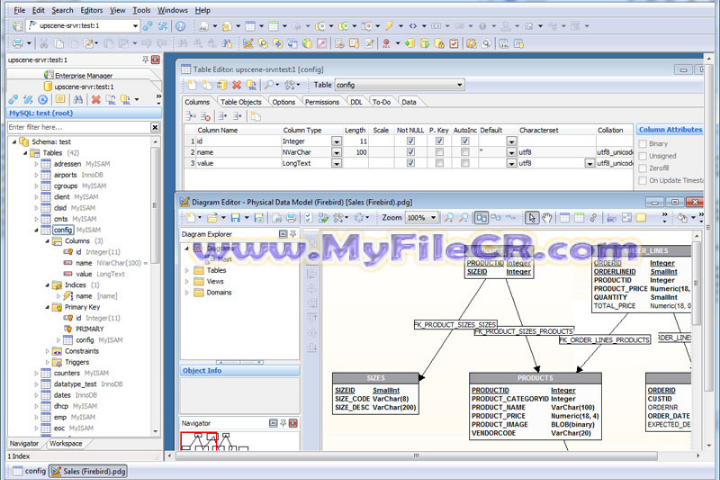The height and width of the screenshot is (480, 720).
Task: Select Views folder in Diagram Explorer
Action: coord(215,282)
